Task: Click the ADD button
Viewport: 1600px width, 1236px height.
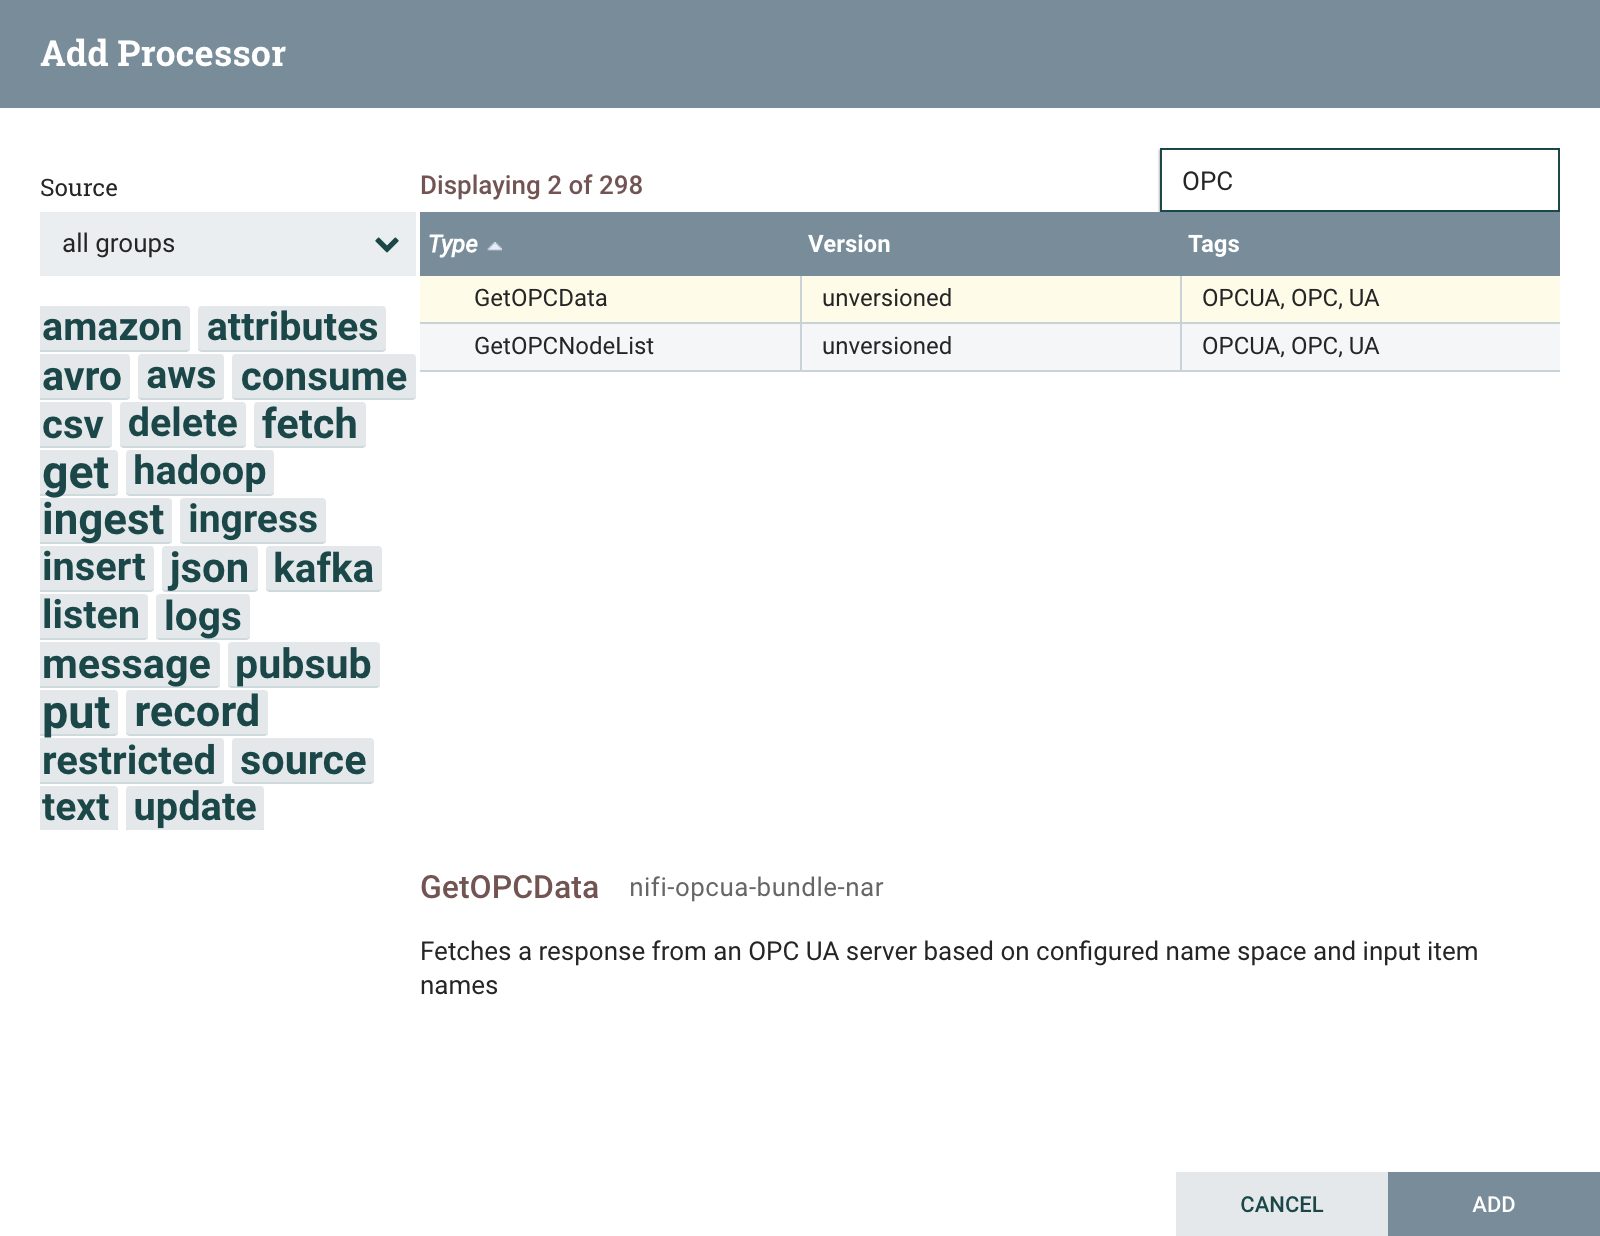Action: tap(1492, 1204)
